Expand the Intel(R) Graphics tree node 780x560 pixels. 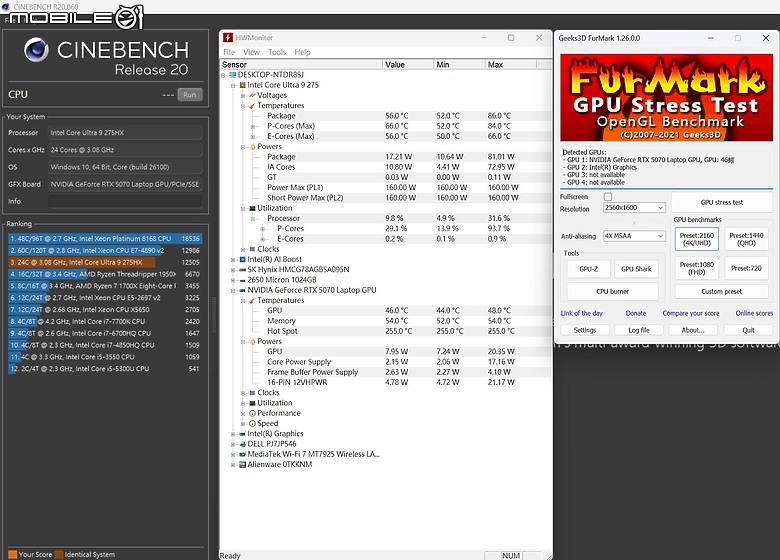point(233,434)
